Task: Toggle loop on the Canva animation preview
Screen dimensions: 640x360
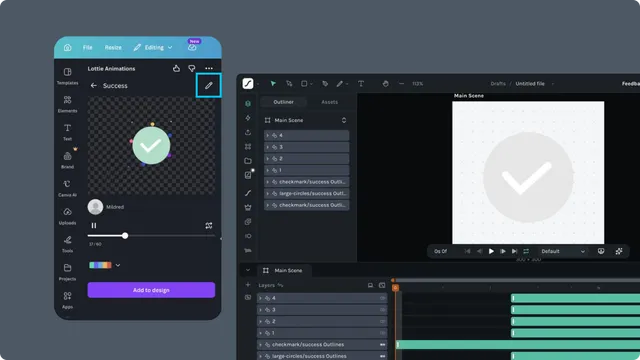Action: (x=209, y=225)
